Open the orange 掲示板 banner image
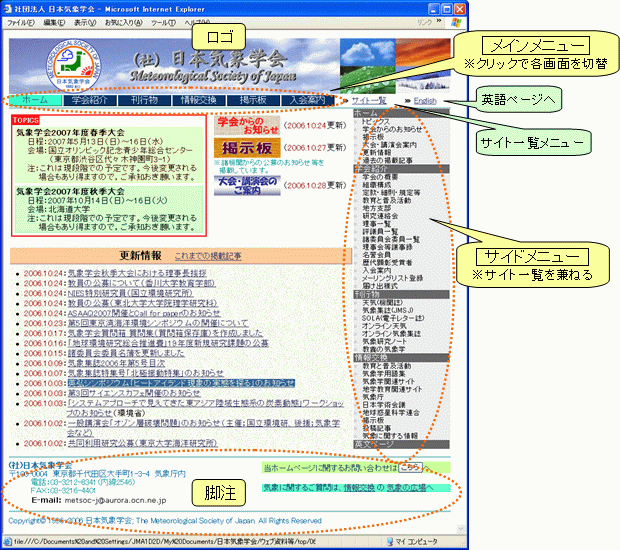Image resolution: width=620 pixels, height=550 pixels. pos(247,148)
